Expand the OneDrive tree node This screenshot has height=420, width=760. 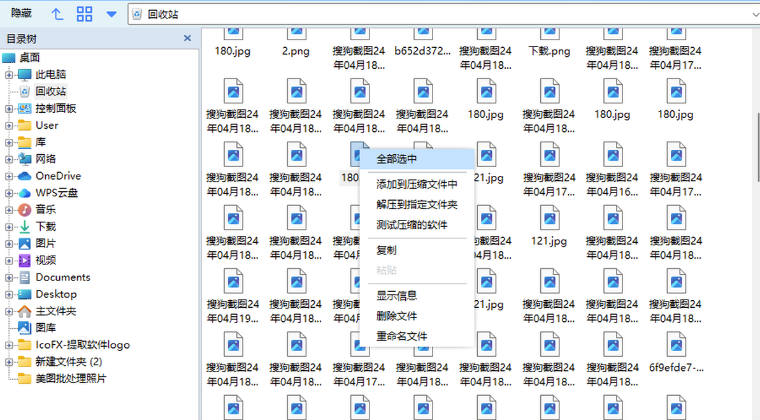pos(9,176)
